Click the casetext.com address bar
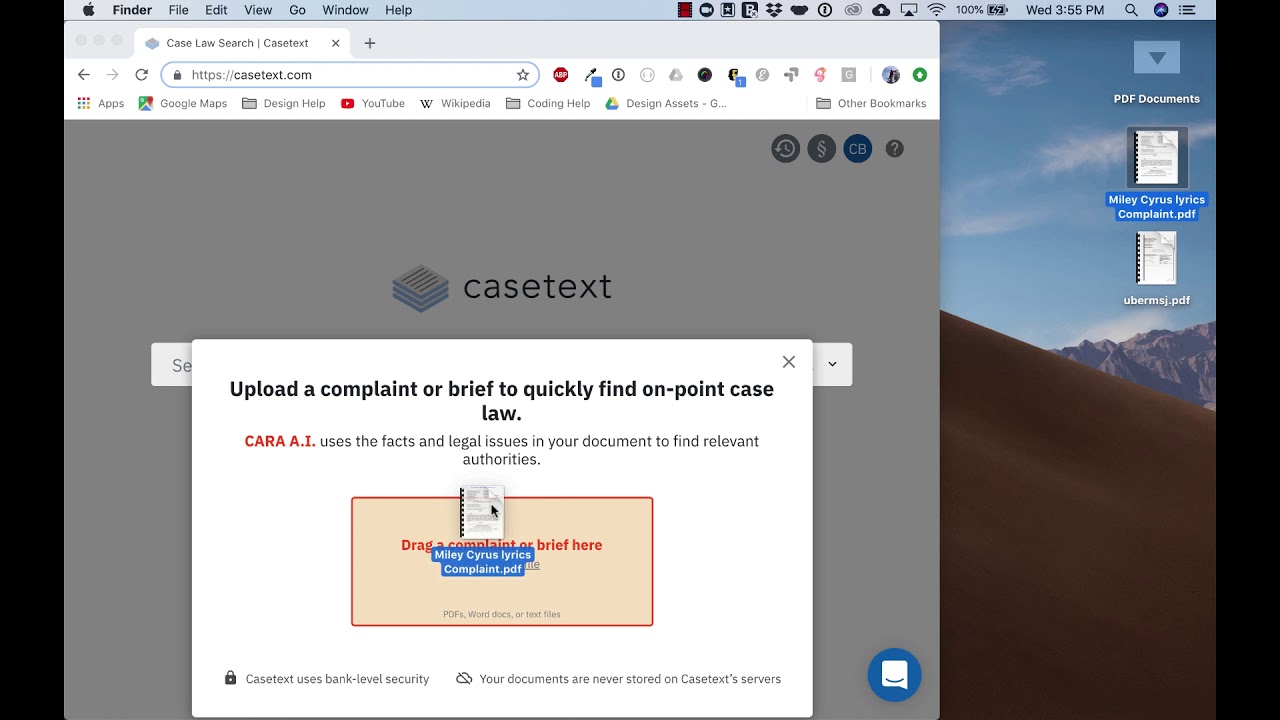This screenshot has height=720, width=1280. (x=350, y=75)
